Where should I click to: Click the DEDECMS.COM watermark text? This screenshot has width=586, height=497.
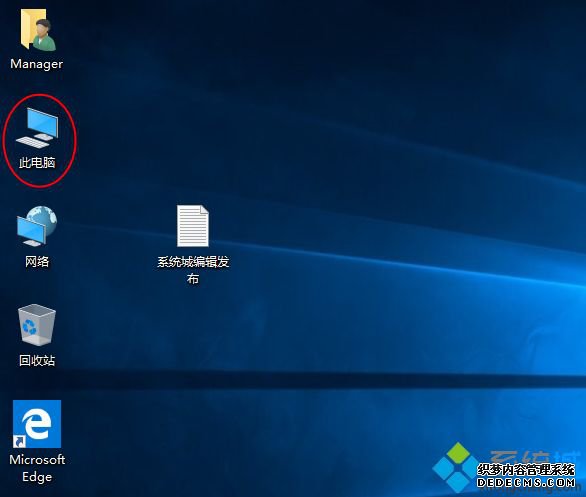[526, 482]
